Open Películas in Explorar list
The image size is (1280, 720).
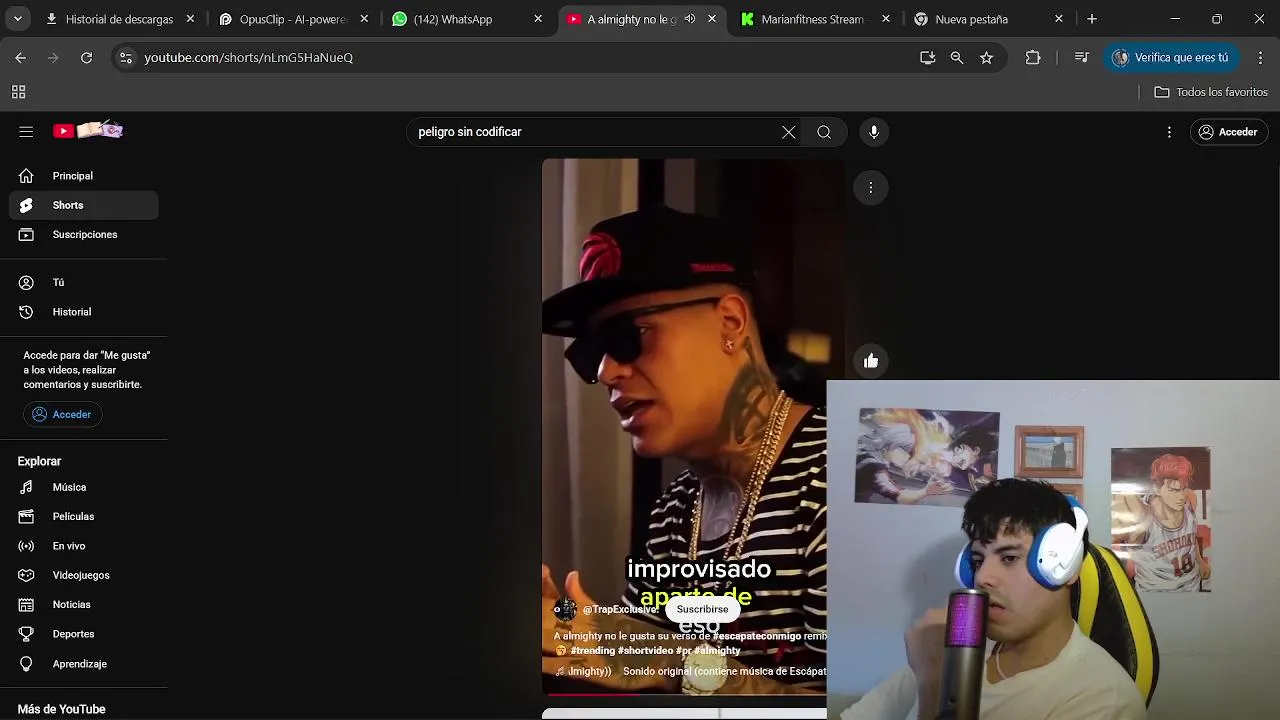pyautogui.click(x=84, y=516)
